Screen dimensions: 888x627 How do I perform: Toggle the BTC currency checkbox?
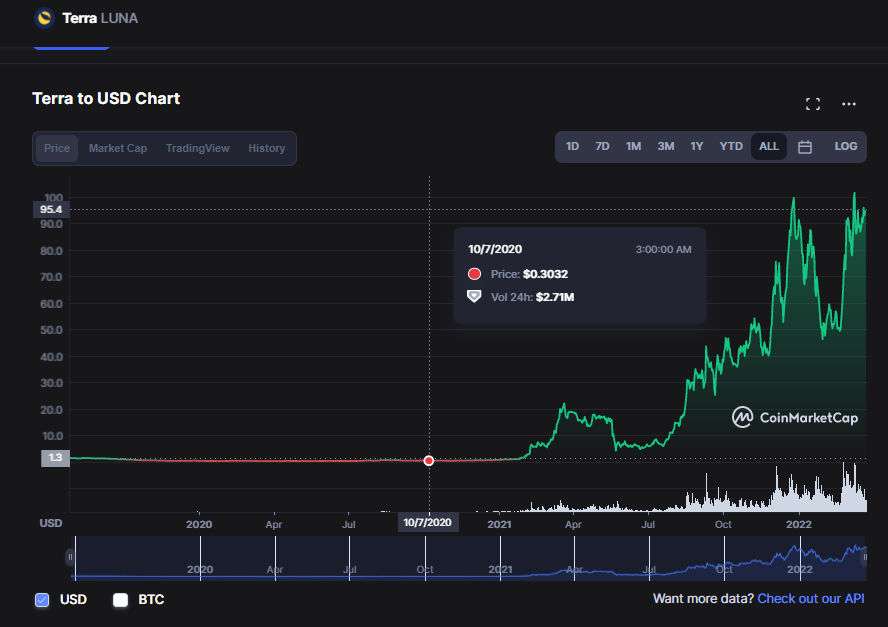121,600
